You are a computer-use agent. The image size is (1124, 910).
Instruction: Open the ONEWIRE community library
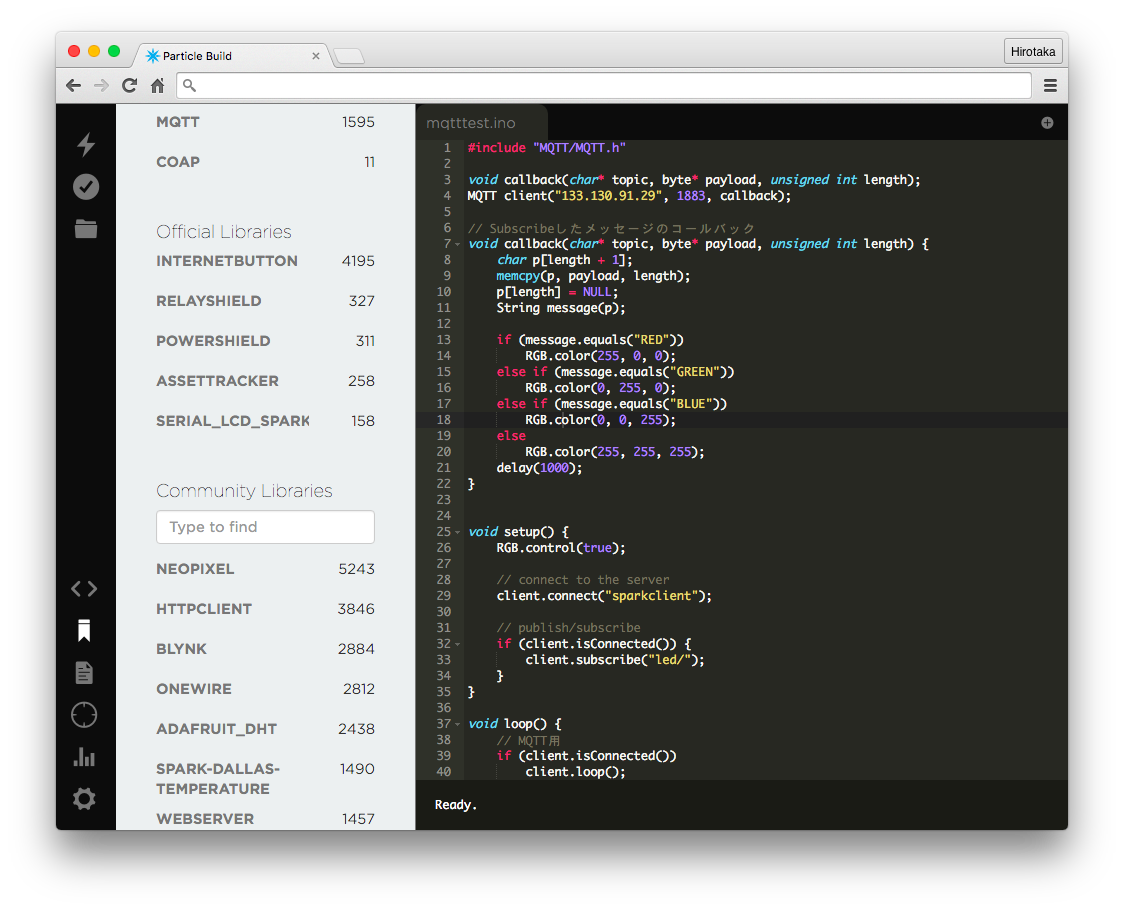pyautogui.click(x=265, y=689)
